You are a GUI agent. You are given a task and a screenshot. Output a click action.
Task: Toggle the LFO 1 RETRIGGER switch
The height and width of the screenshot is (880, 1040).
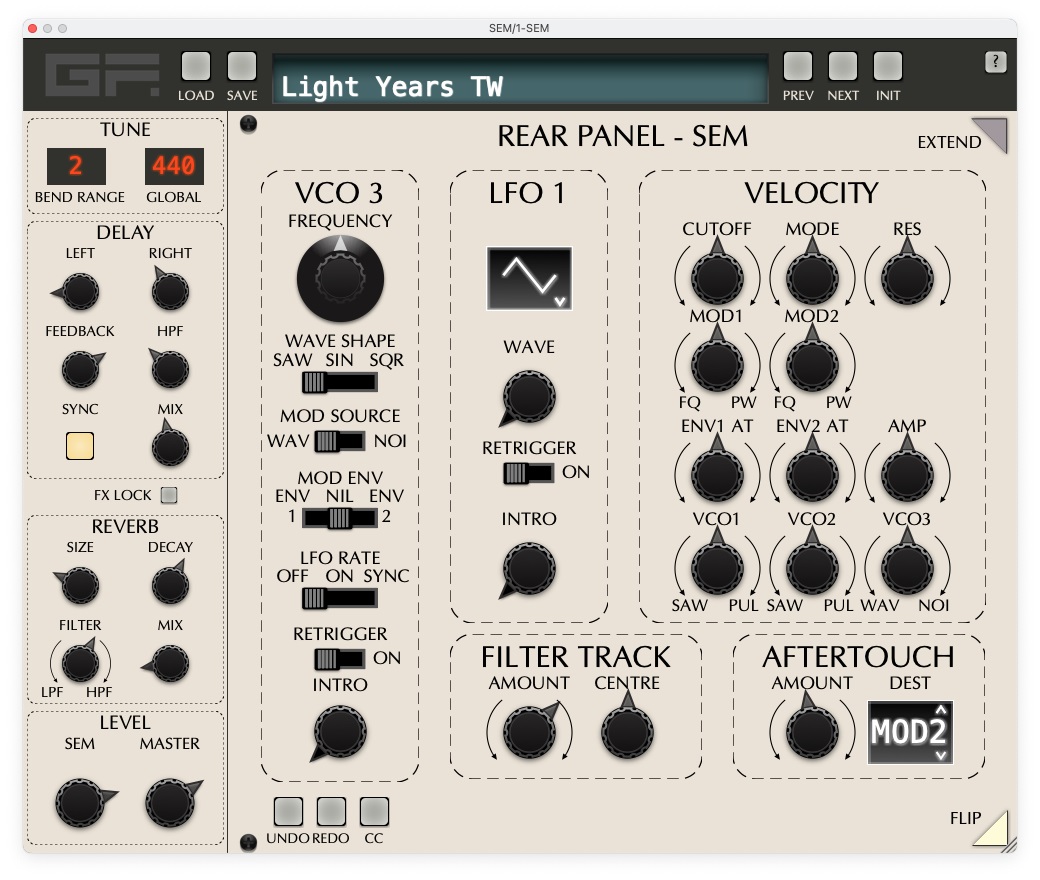click(x=528, y=473)
